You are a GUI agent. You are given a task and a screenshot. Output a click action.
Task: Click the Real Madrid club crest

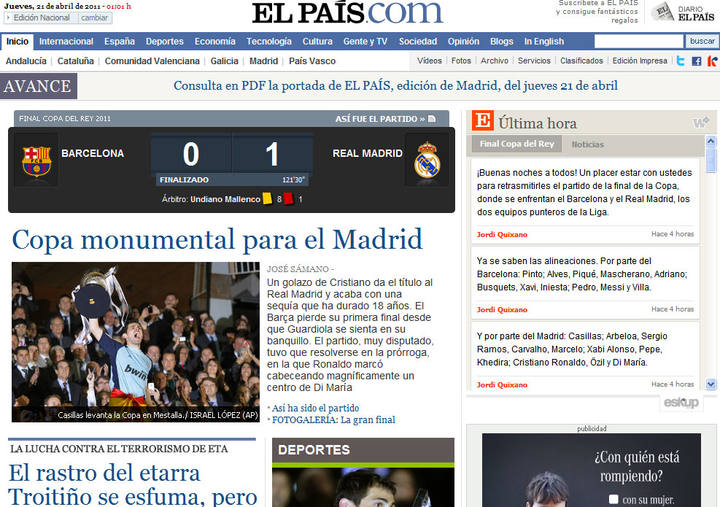pyautogui.click(x=427, y=159)
